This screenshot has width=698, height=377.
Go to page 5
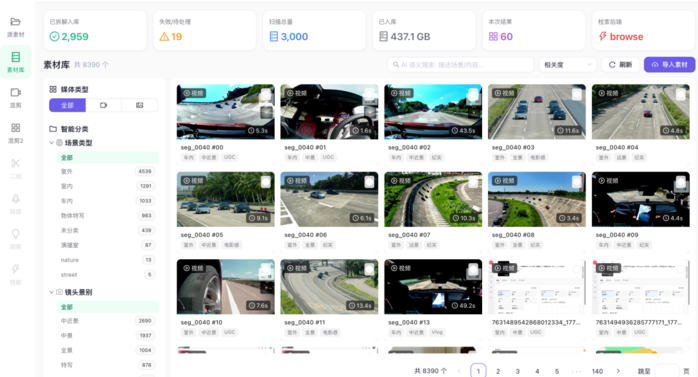point(557,371)
